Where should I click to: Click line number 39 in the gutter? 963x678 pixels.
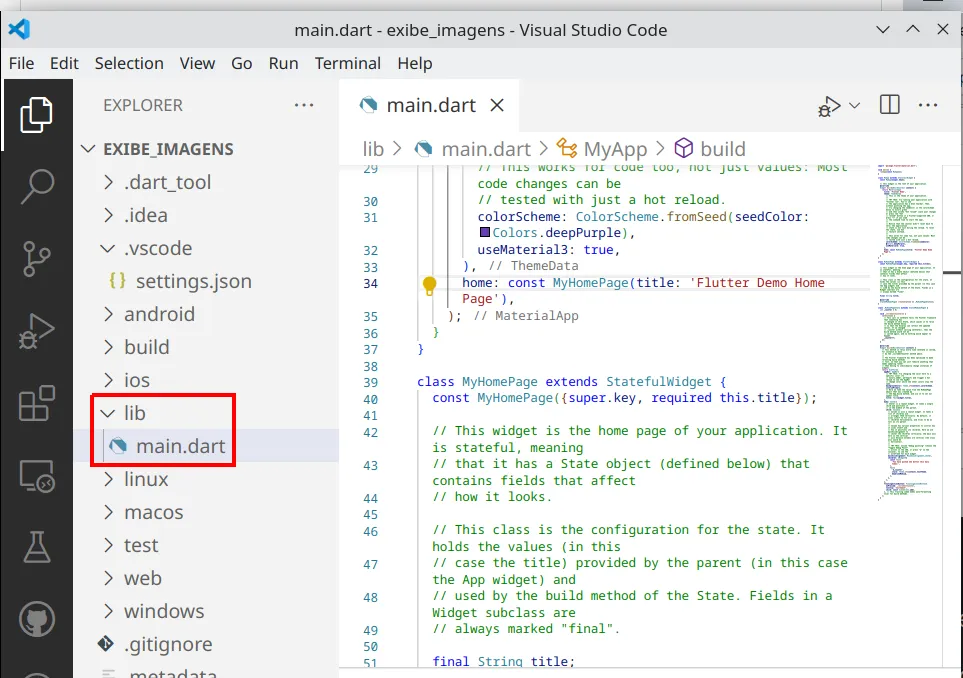tap(370, 382)
